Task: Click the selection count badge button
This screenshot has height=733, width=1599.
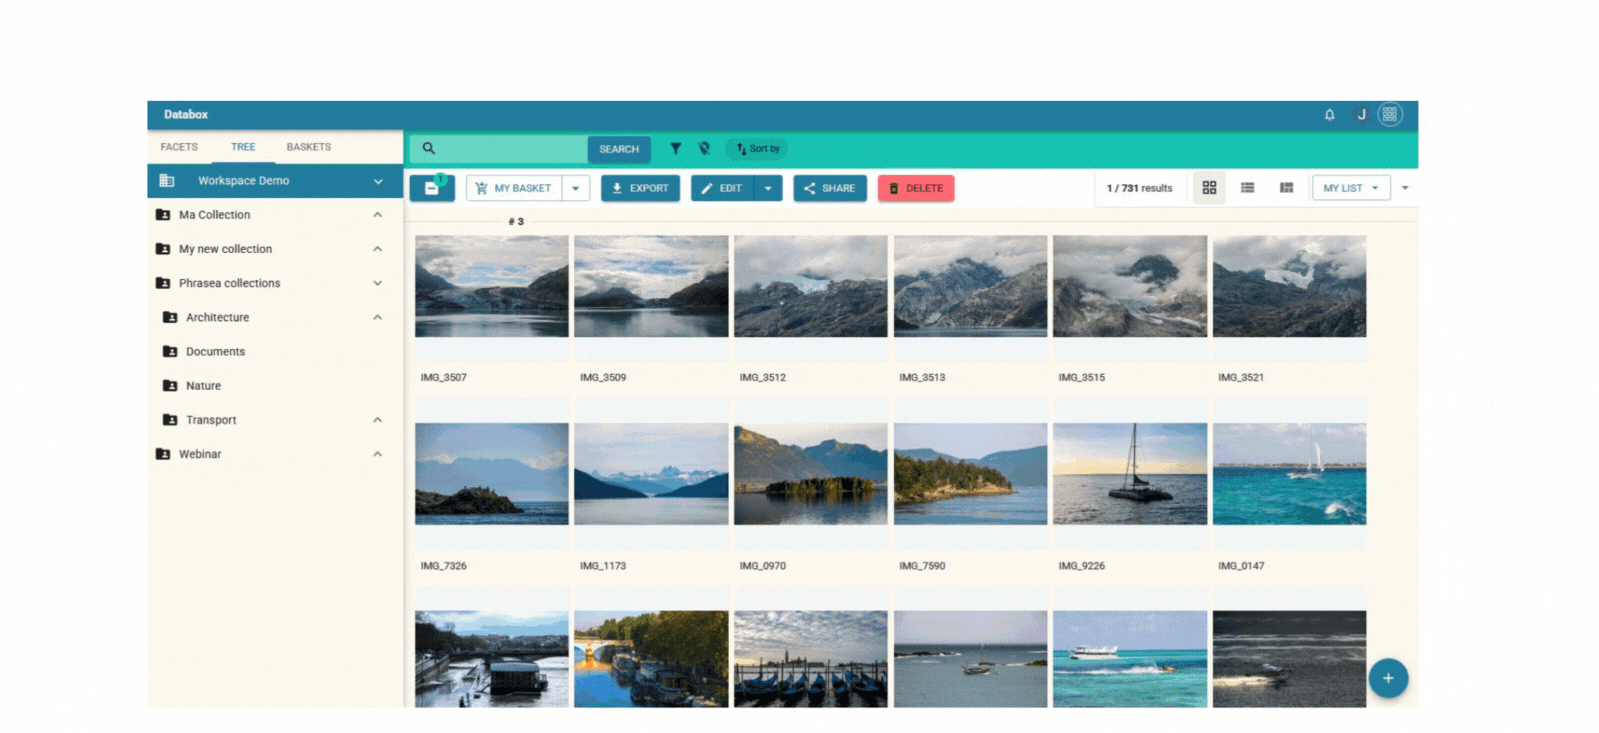Action: [432, 188]
